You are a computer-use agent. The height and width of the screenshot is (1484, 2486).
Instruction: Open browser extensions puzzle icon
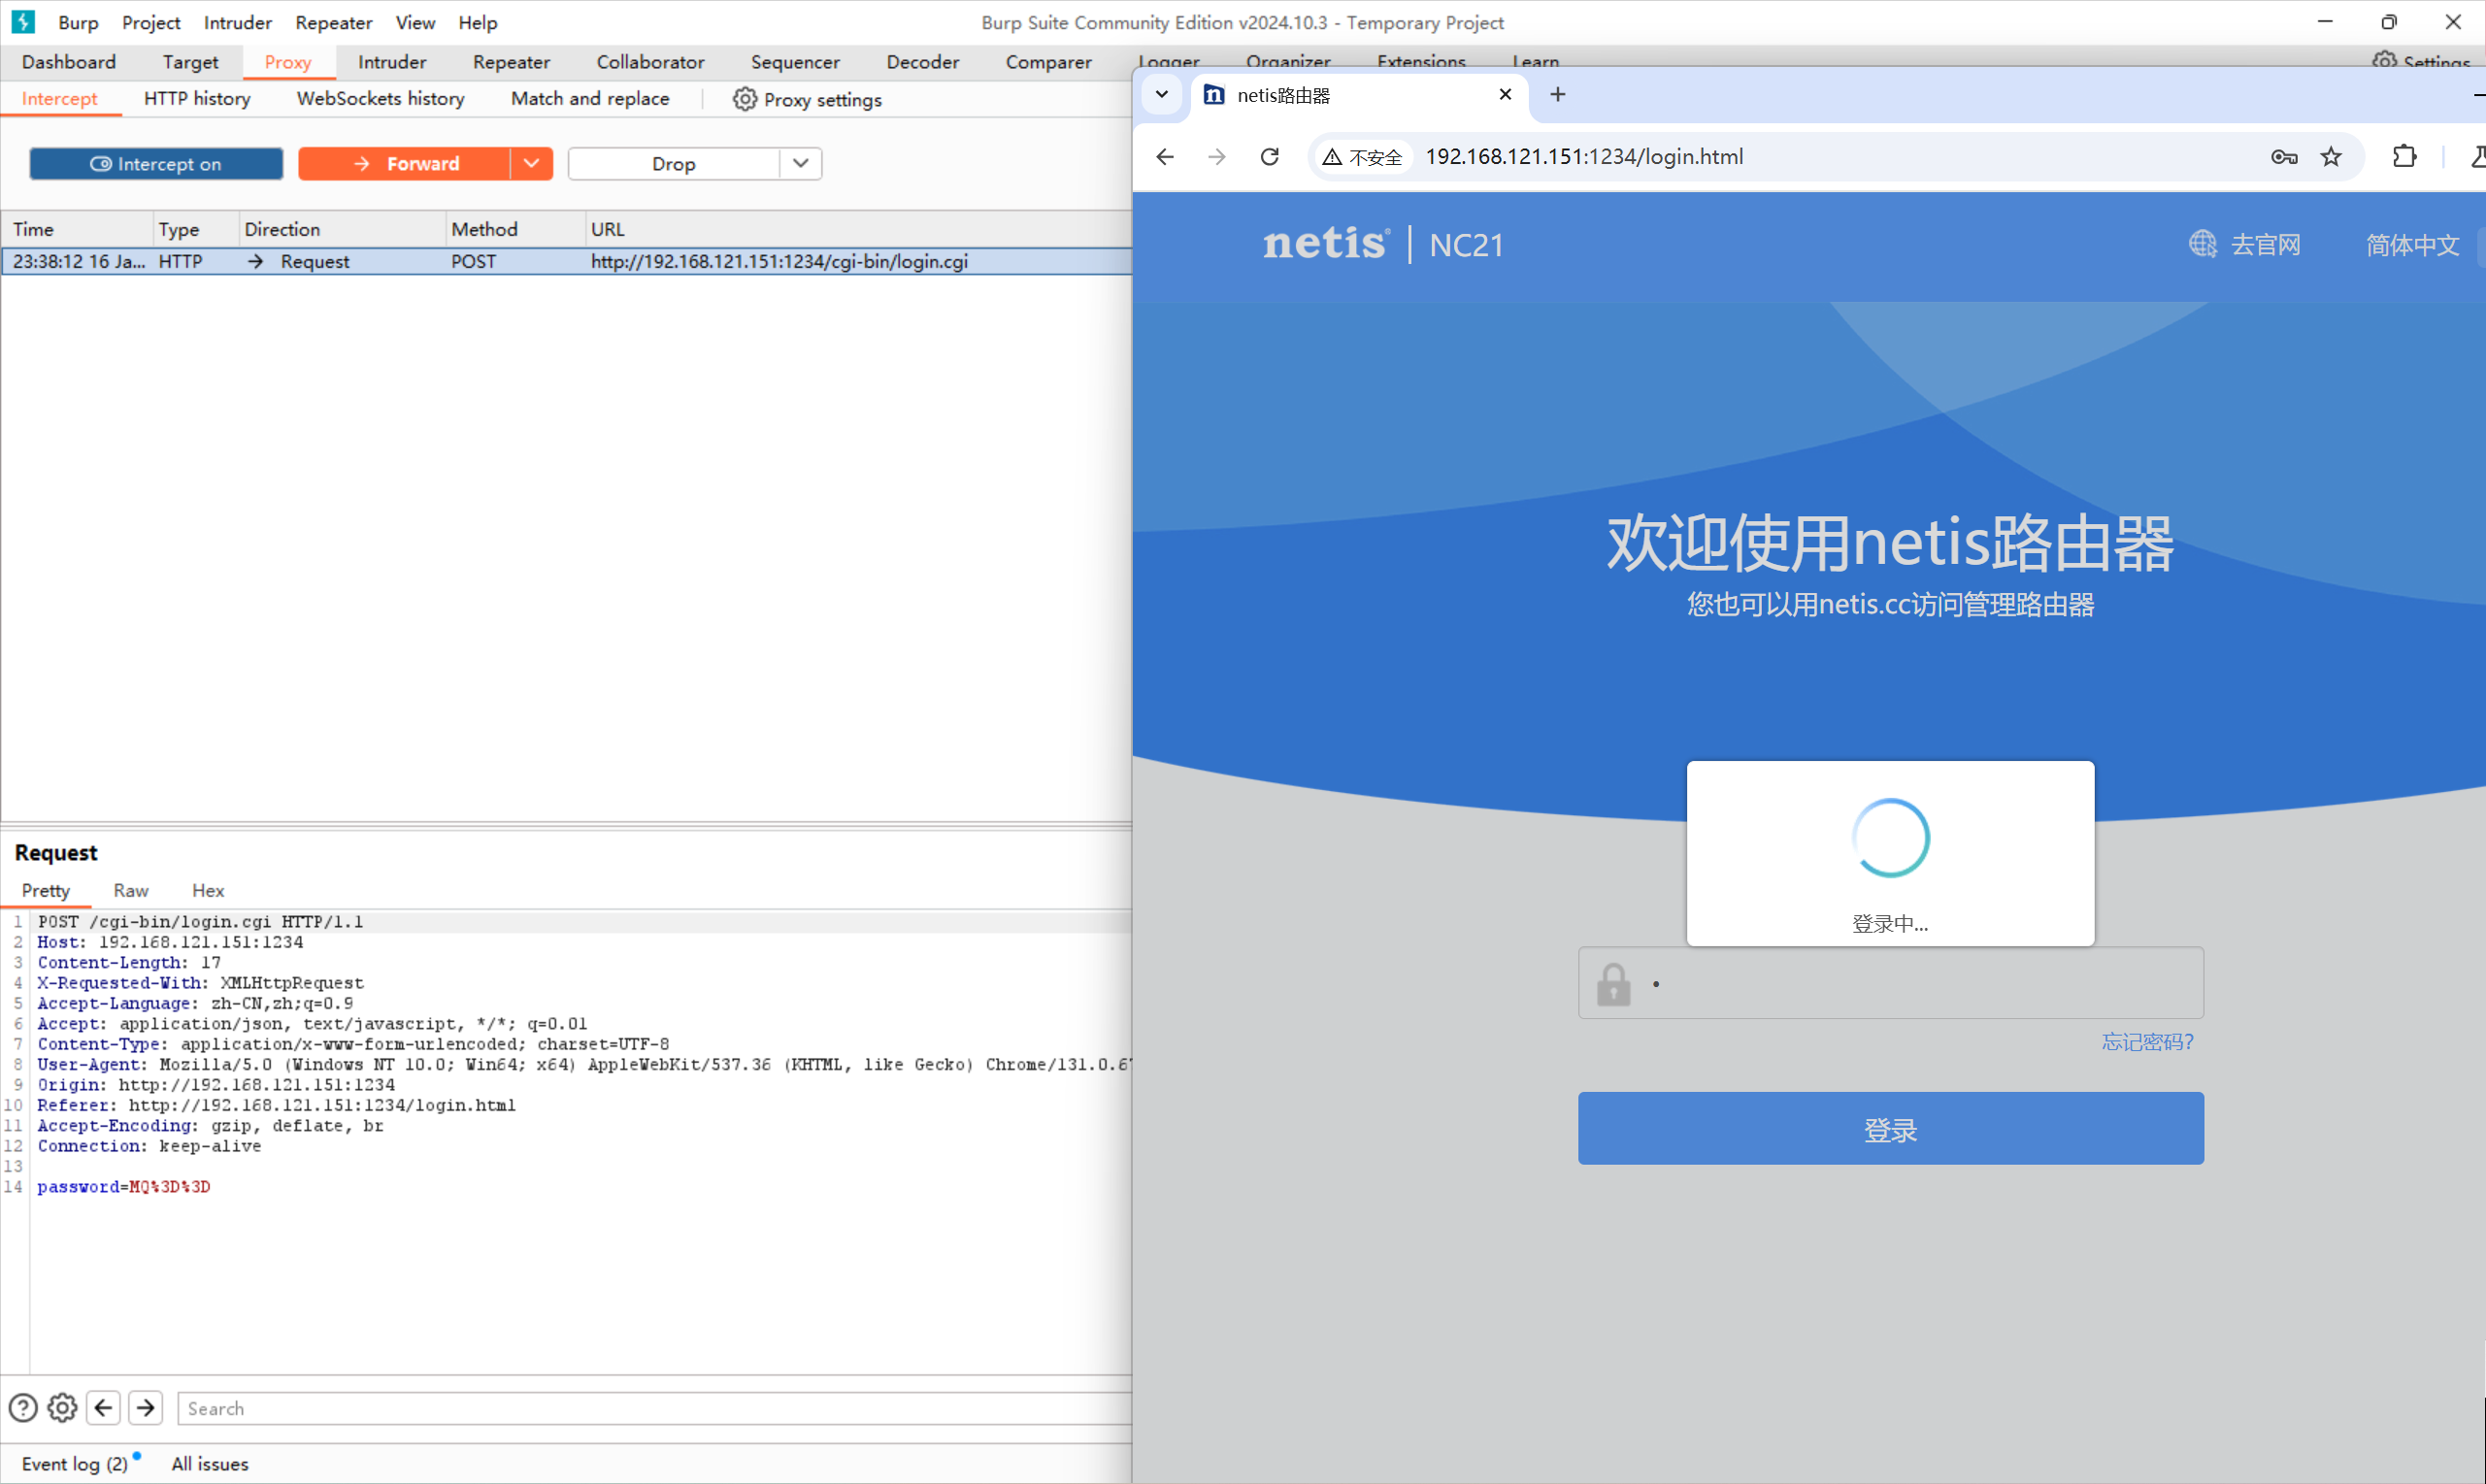click(x=2404, y=157)
